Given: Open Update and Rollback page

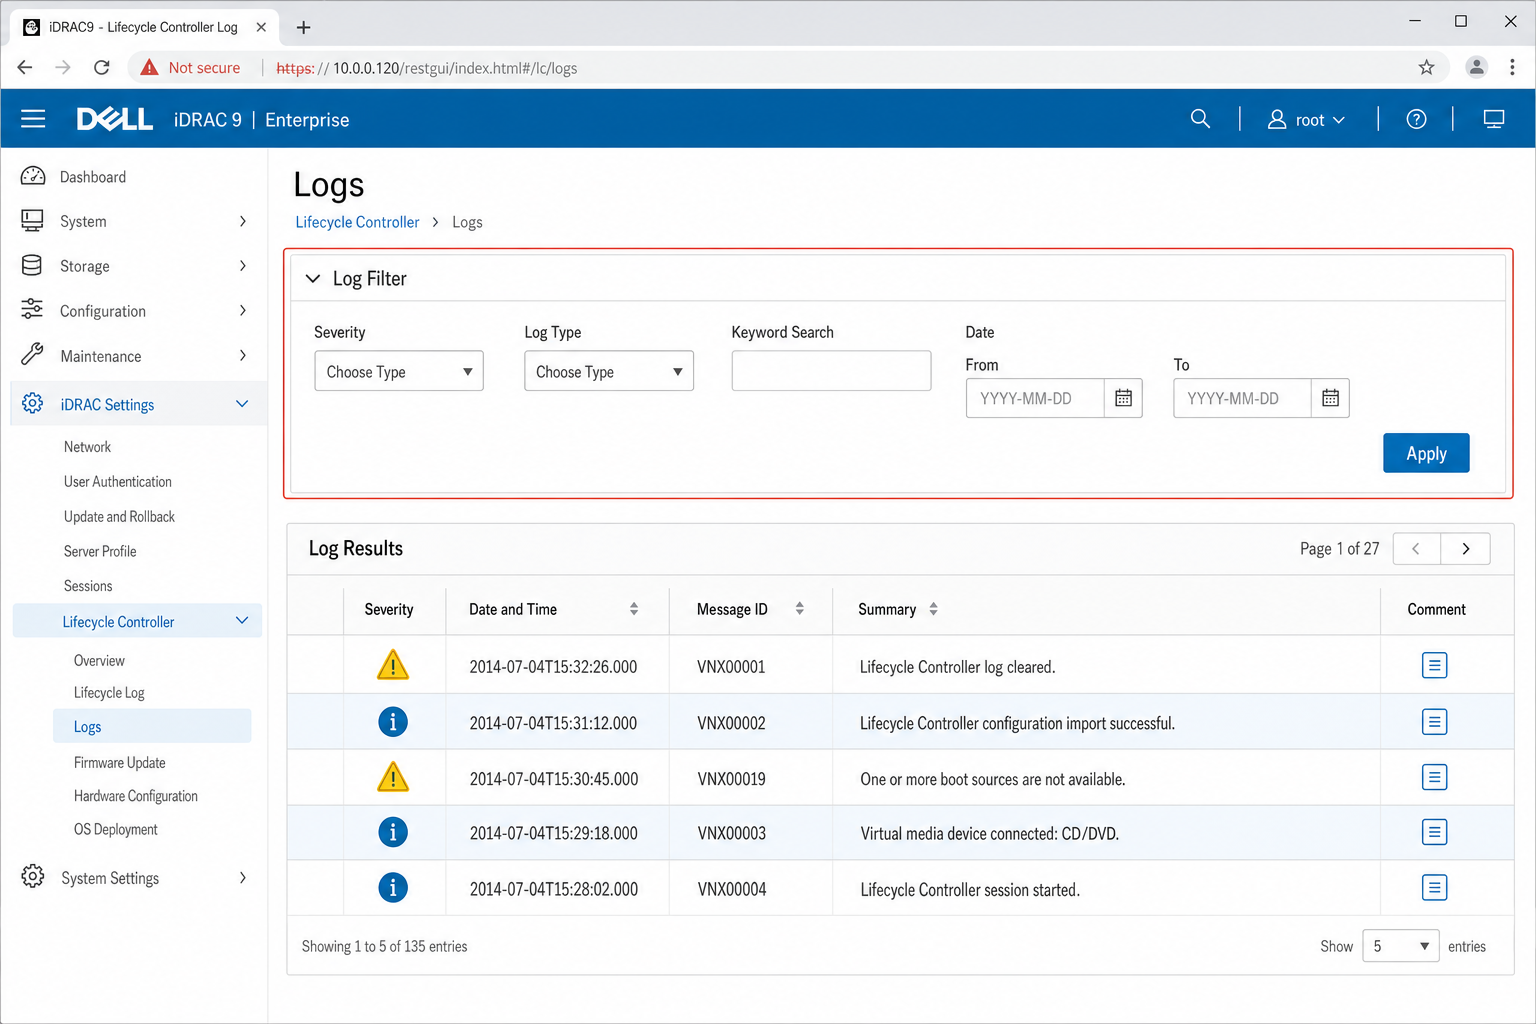Looking at the screenshot, I should pyautogui.click(x=119, y=517).
